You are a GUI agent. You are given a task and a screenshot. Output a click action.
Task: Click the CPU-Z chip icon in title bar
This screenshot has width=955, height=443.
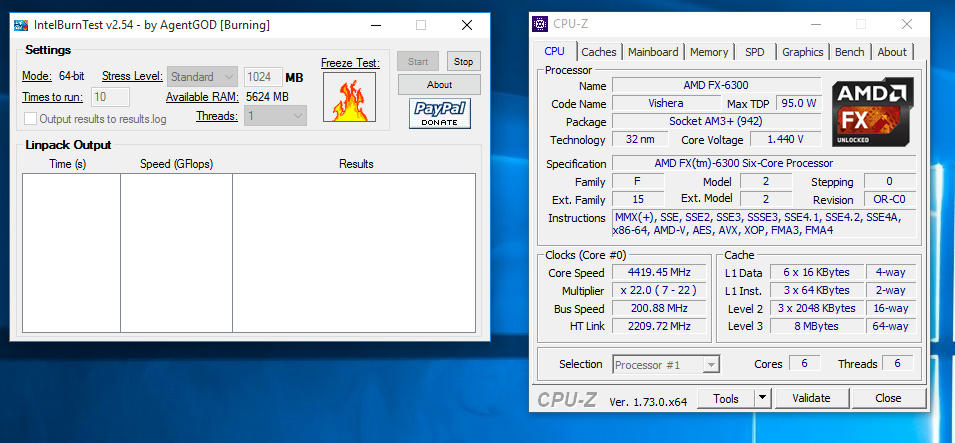click(540, 24)
